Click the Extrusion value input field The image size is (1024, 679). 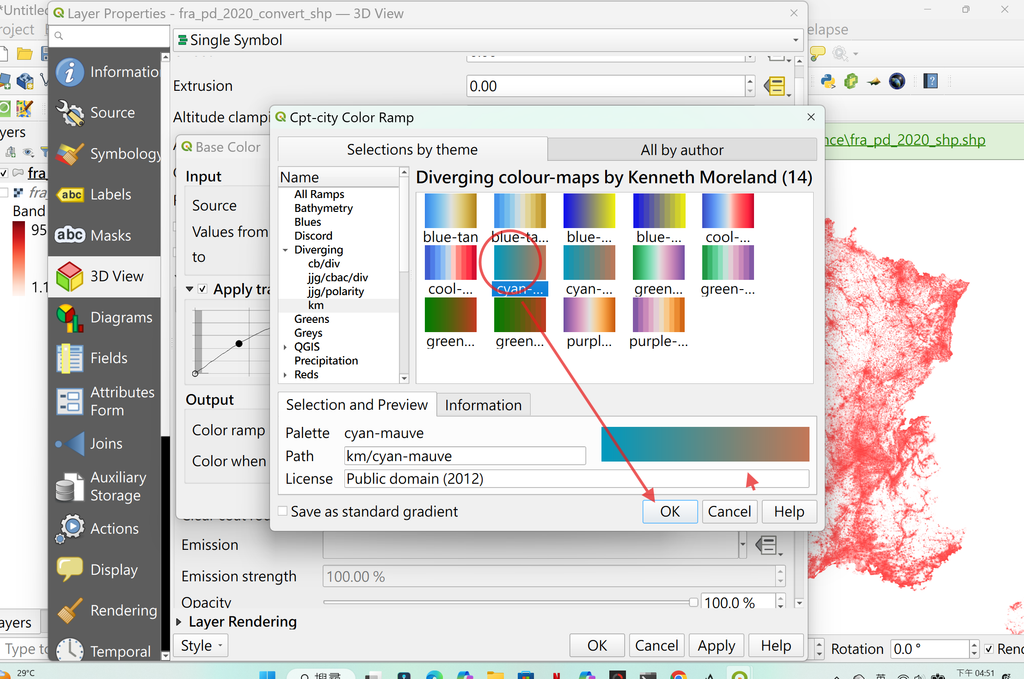[605, 86]
